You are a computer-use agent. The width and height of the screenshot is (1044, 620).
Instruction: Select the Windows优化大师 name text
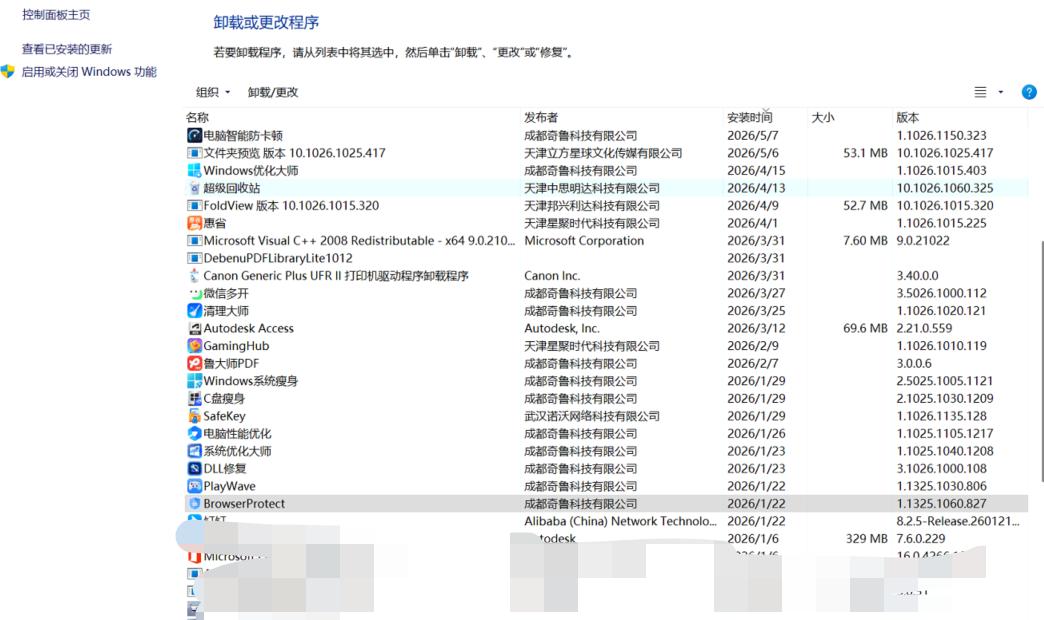[x=251, y=170]
